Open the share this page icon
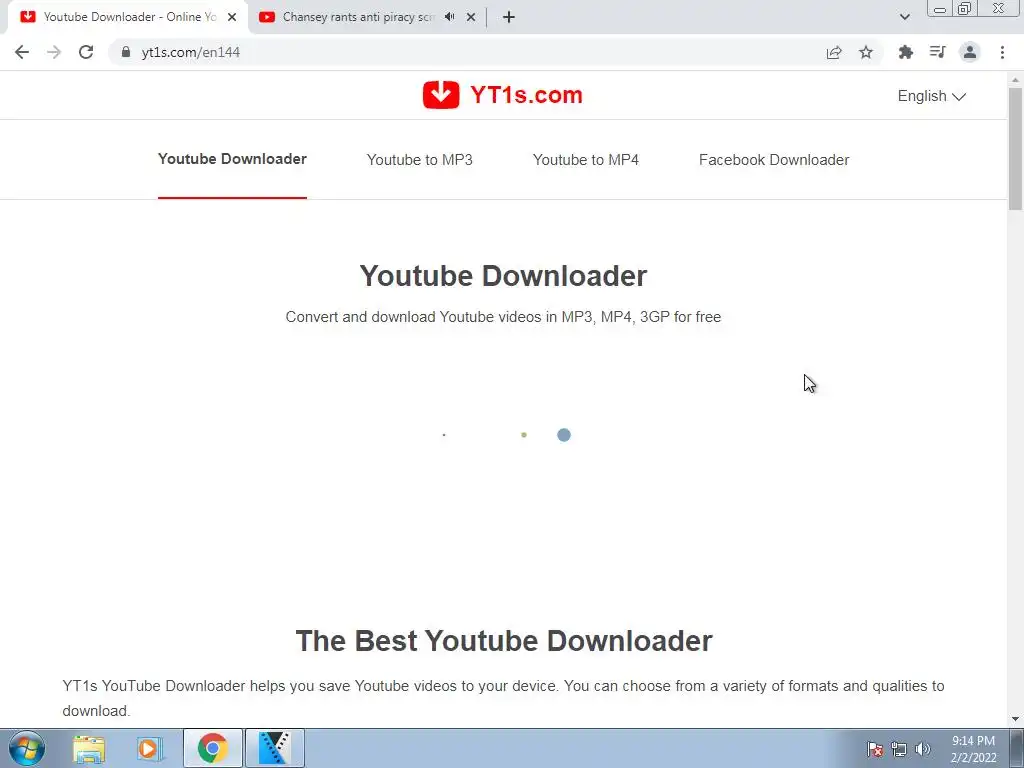1024x768 pixels. [834, 52]
